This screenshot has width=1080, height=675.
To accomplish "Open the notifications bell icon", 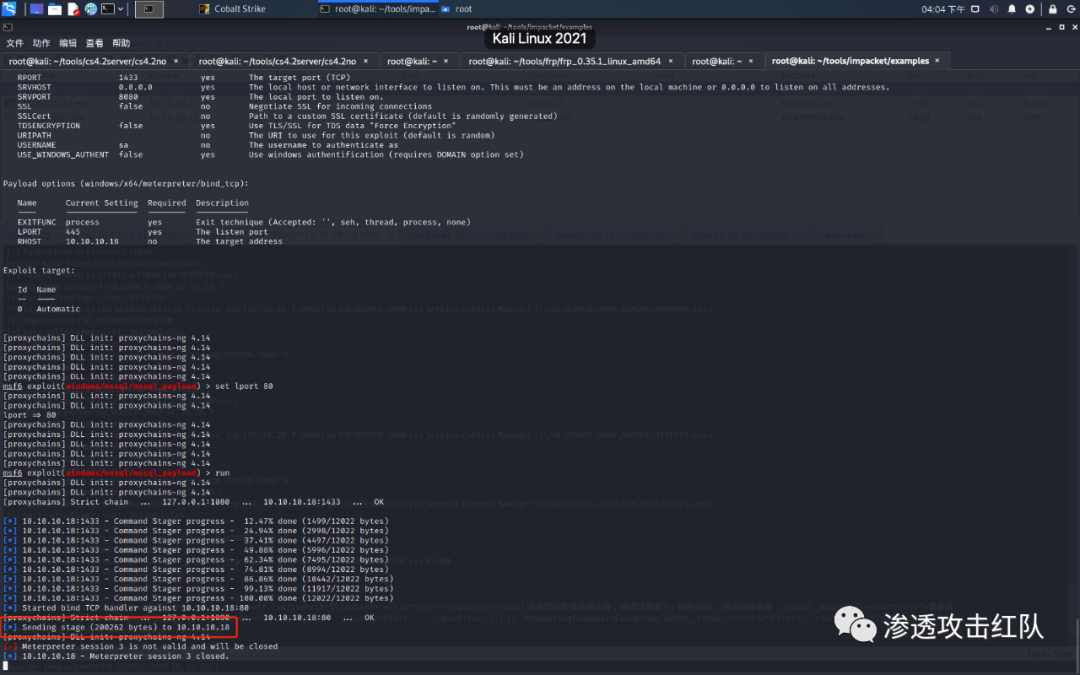I will 1012,9.
